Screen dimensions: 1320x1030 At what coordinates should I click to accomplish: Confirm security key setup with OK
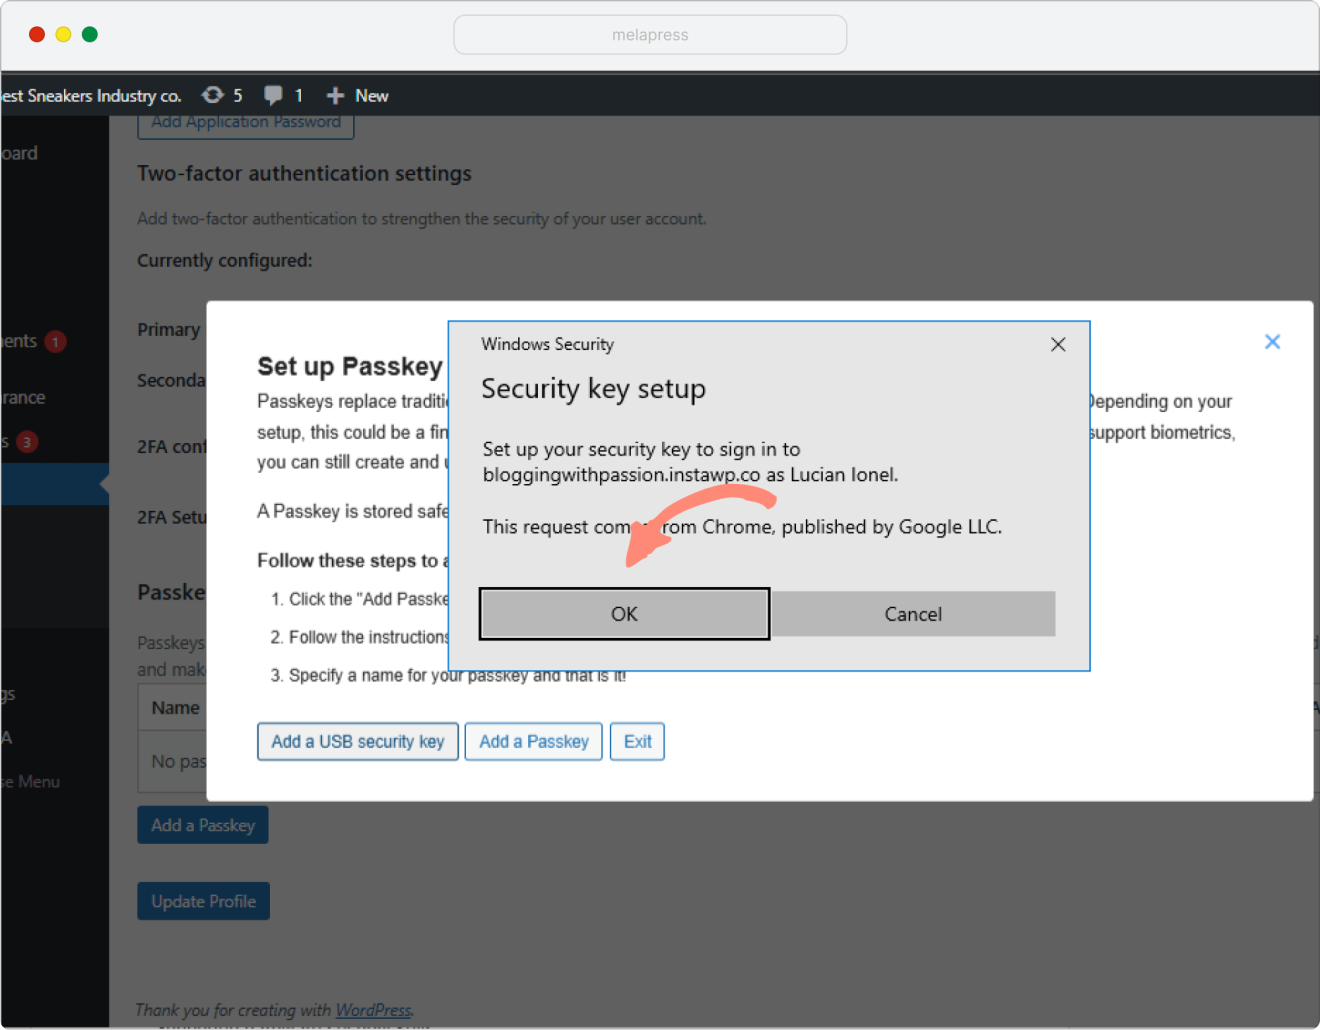(624, 614)
